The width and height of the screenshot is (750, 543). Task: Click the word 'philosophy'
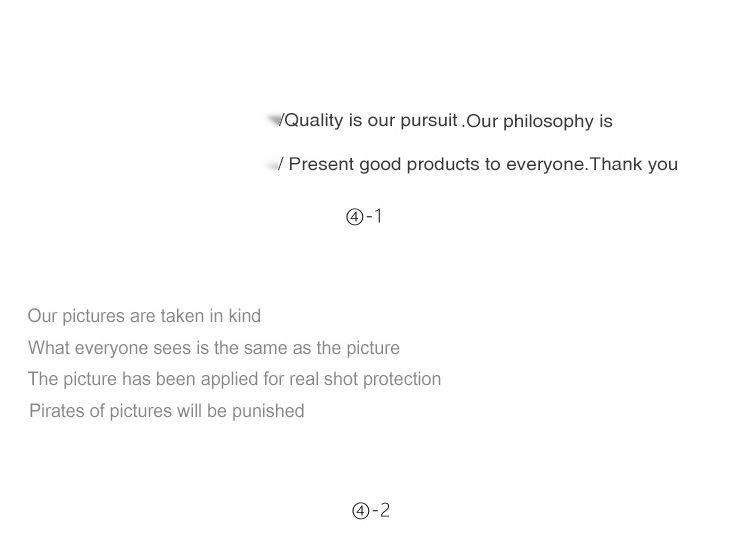(x=549, y=122)
